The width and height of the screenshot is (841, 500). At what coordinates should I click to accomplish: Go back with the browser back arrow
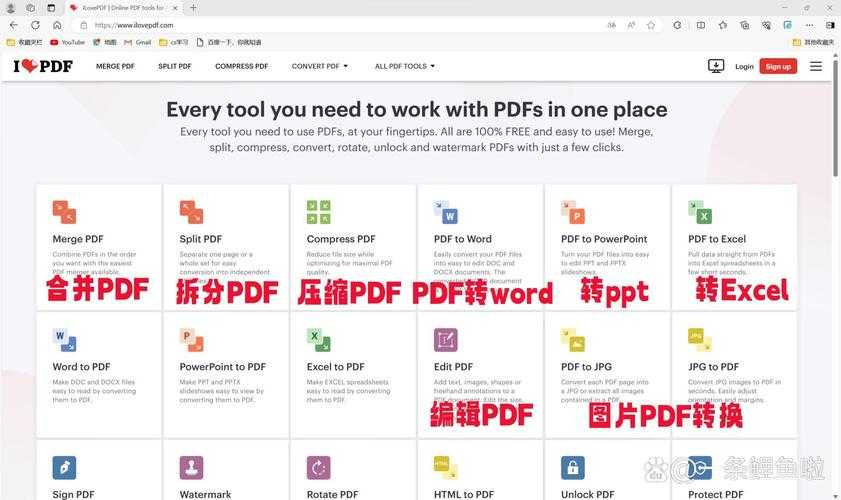tap(13, 25)
